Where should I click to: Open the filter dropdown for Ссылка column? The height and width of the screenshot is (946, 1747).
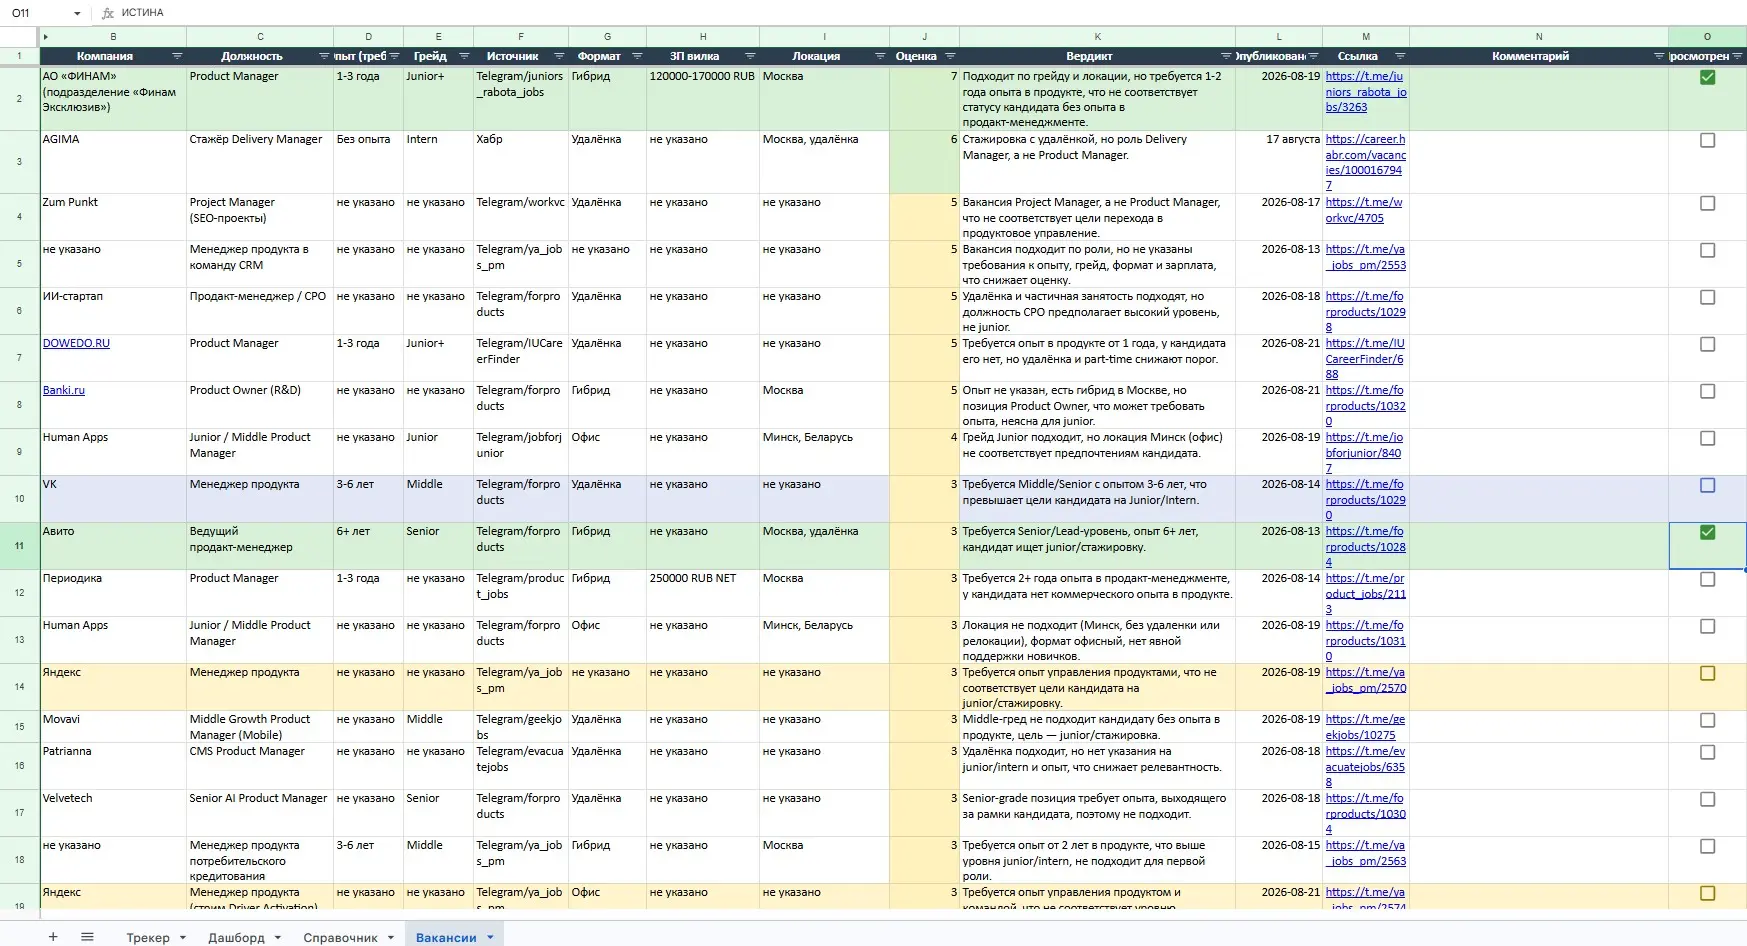[1400, 56]
